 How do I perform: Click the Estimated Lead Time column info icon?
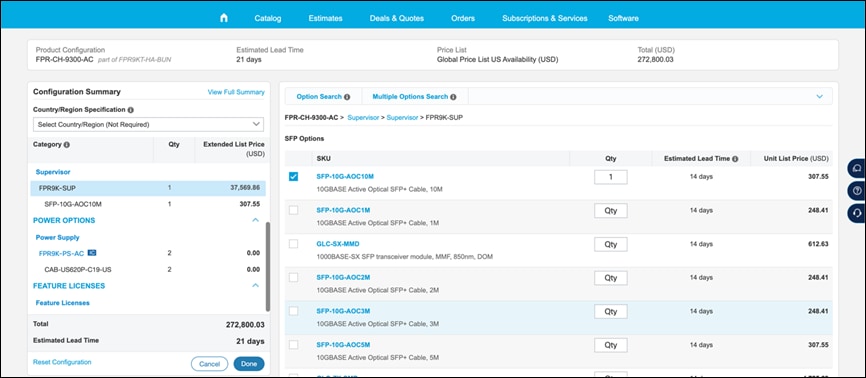tap(736, 159)
